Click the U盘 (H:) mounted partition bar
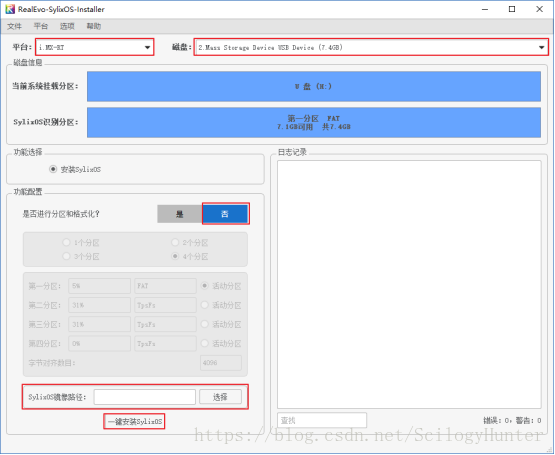Image resolution: width=555 pixels, height=455 pixels. (314, 86)
